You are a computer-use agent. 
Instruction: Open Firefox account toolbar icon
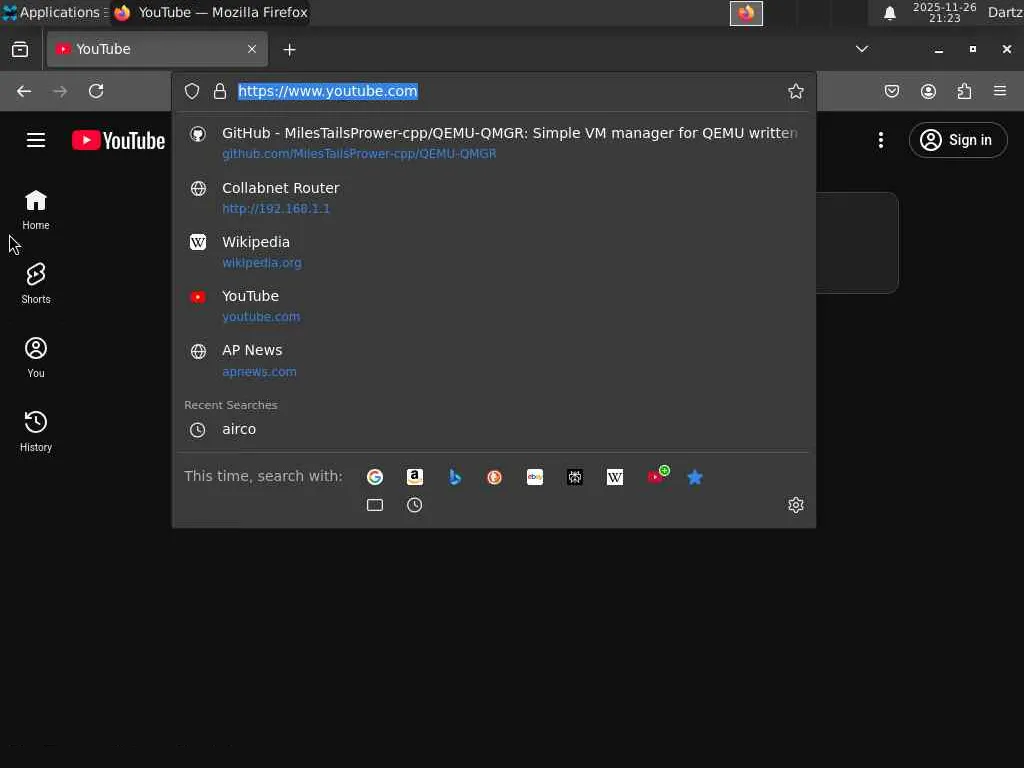click(x=928, y=91)
